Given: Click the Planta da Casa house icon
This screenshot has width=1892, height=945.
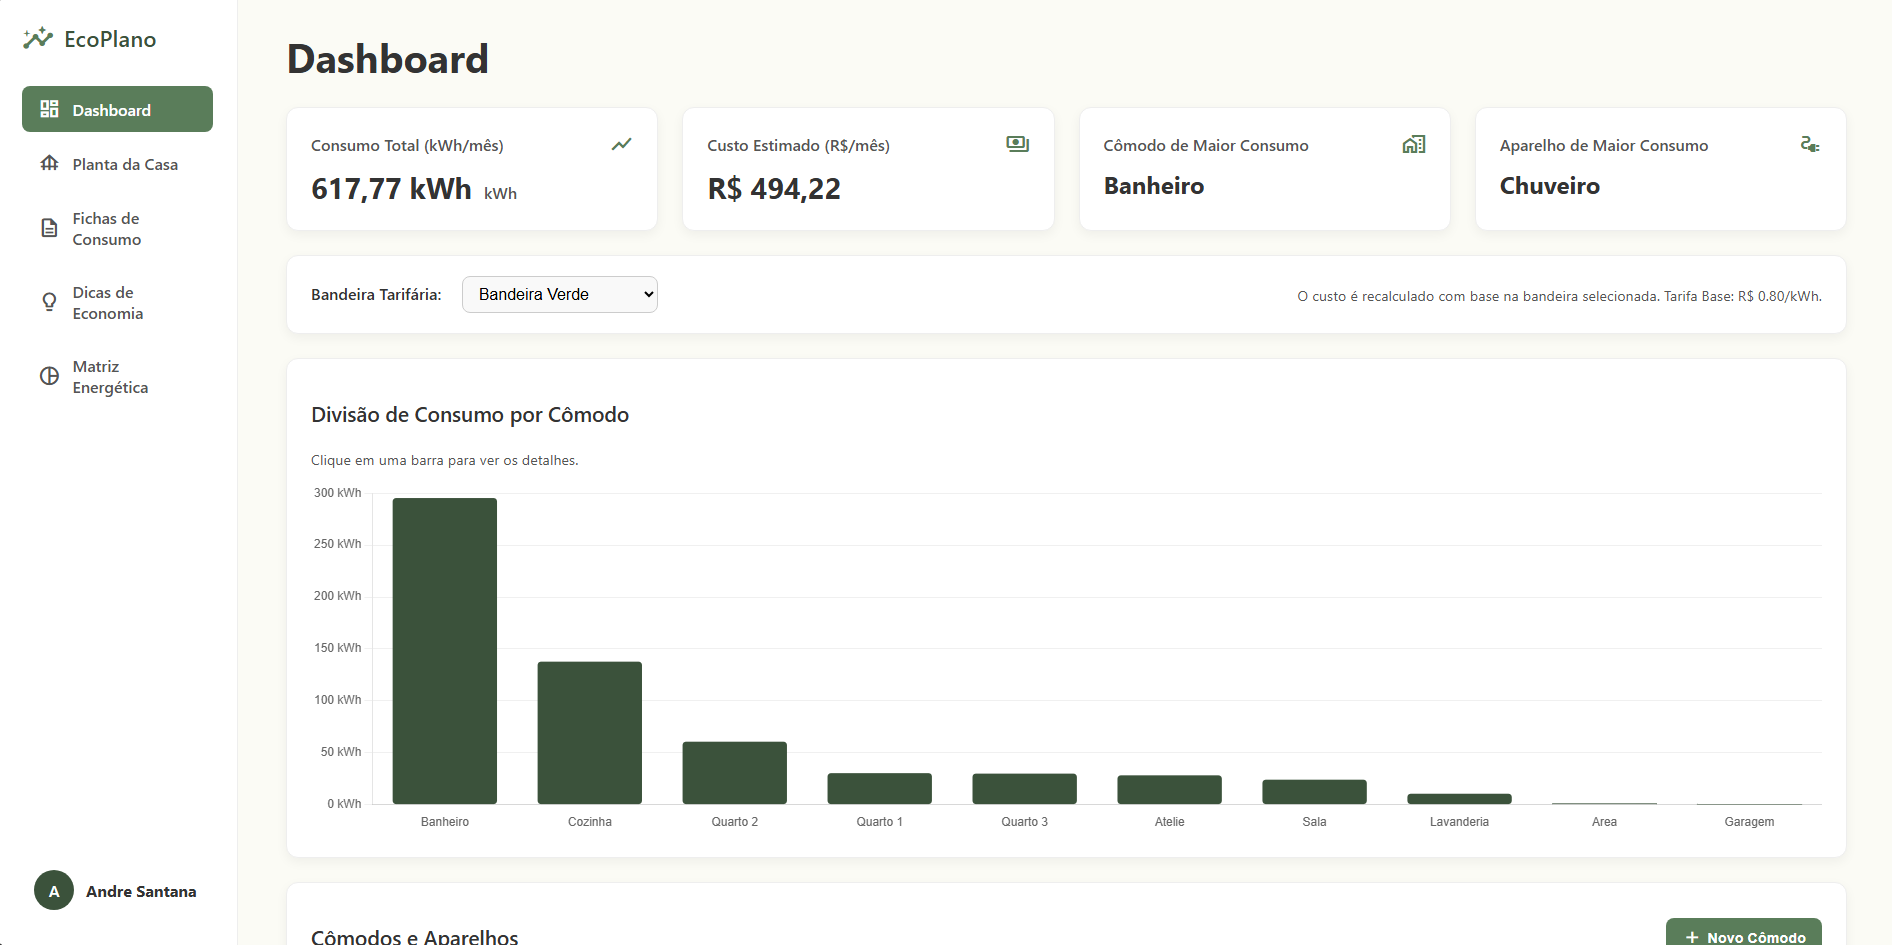Looking at the screenshot, I should pyautogui.click(x=49, y=163).
